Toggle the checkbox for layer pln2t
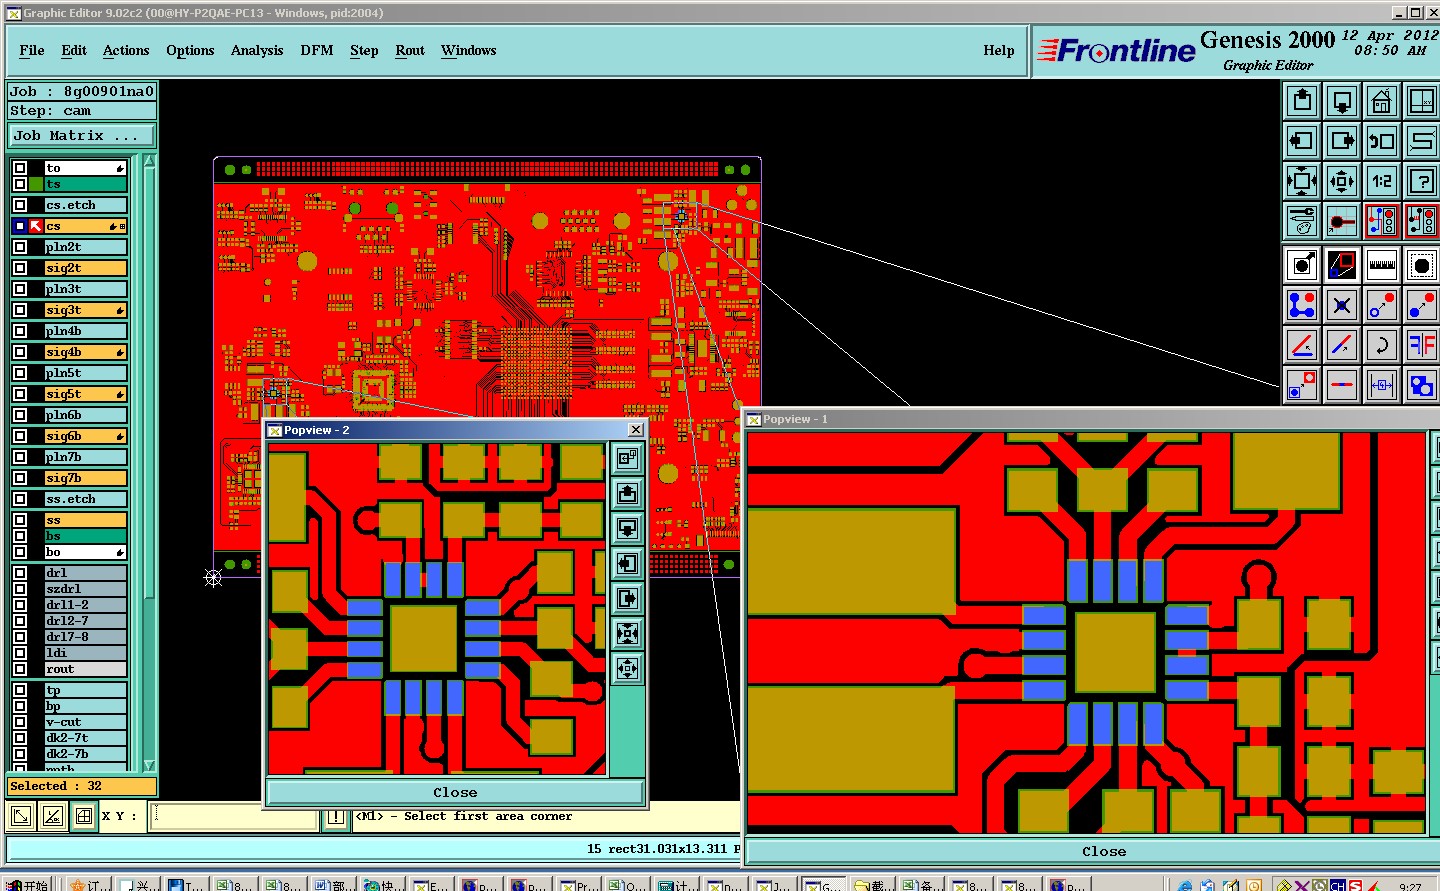Viewport: 1440px width, 891px height. point(20,247)
